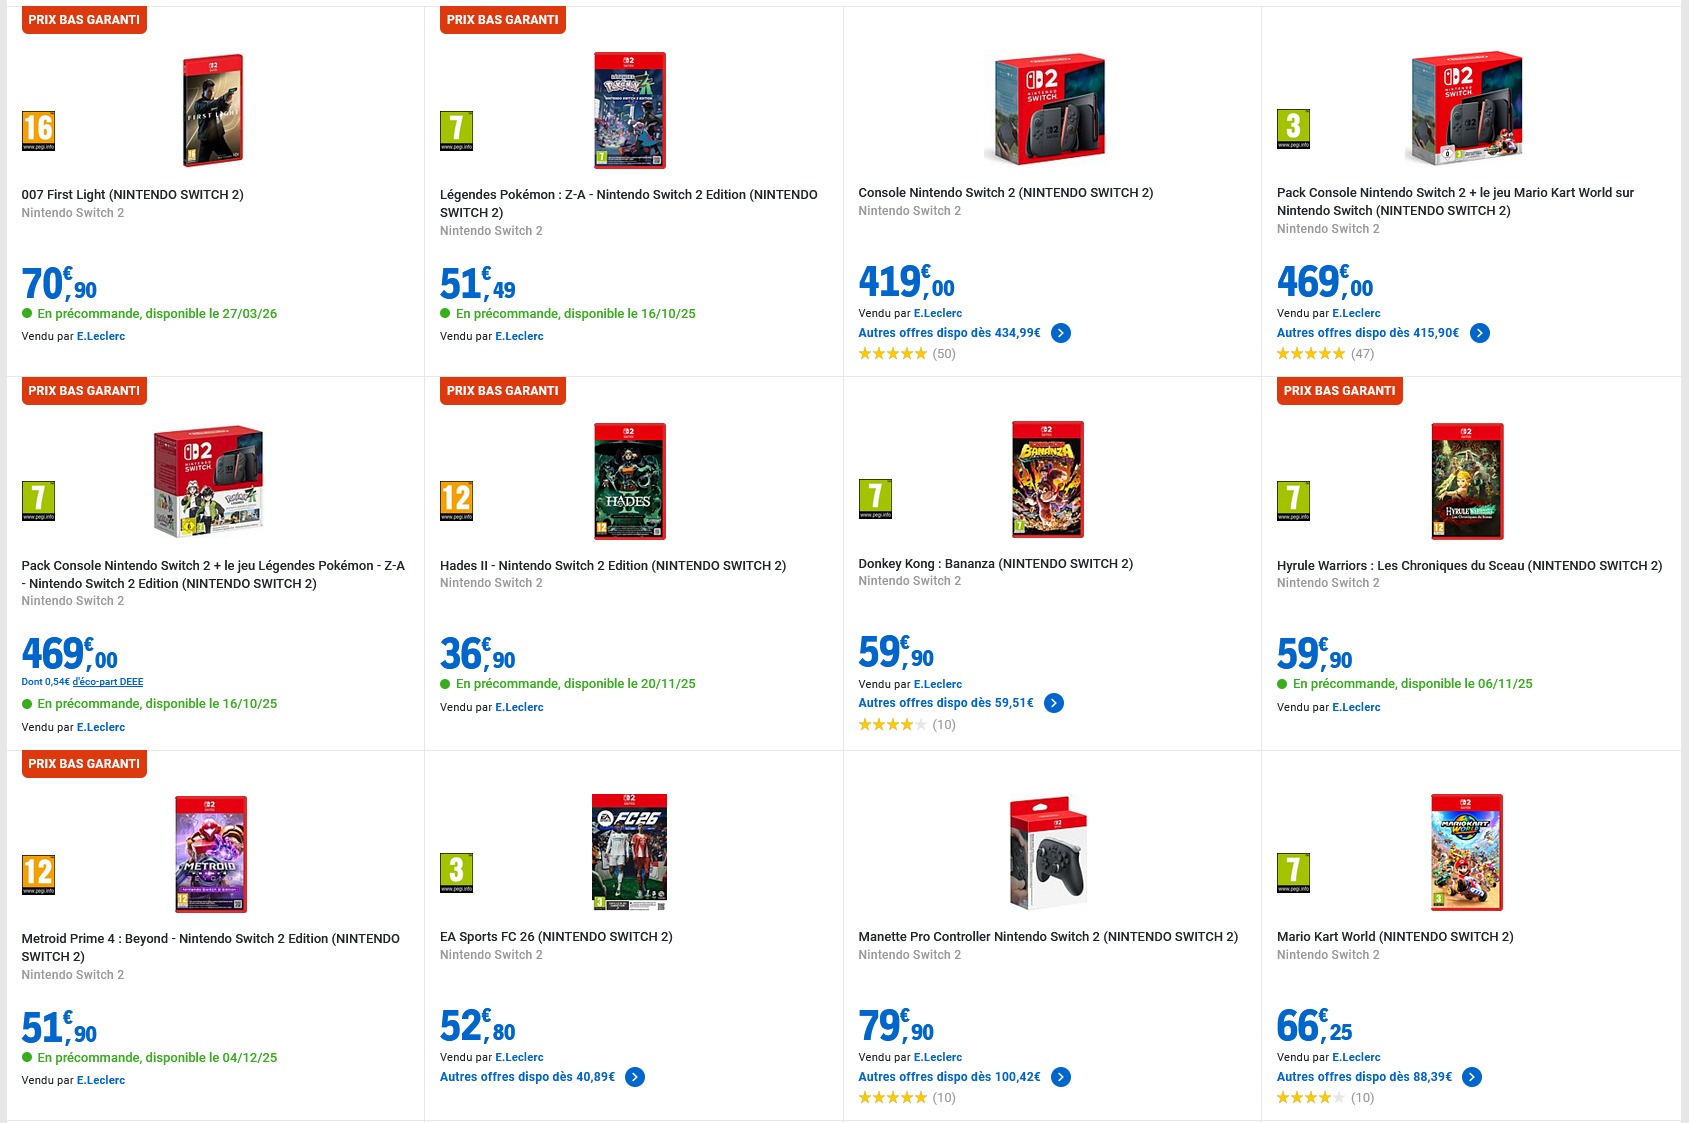Open the arrow icon for Donkey Kong offers
This screenshot has height=1123, width=1689.
[1054, 703]
